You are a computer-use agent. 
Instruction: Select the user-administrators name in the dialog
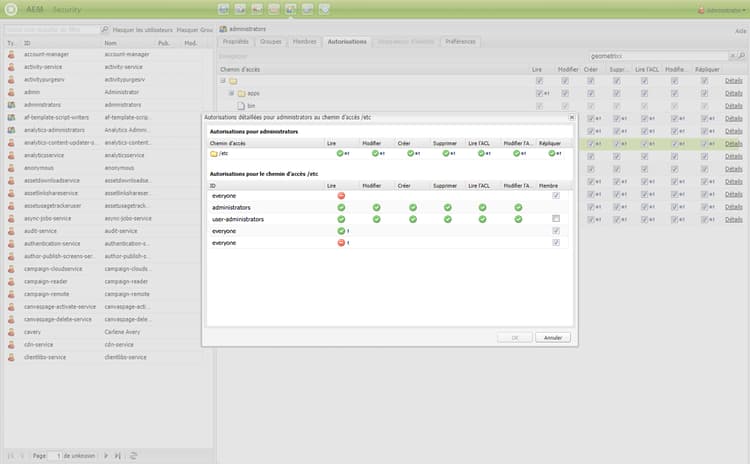coord(238,219)
